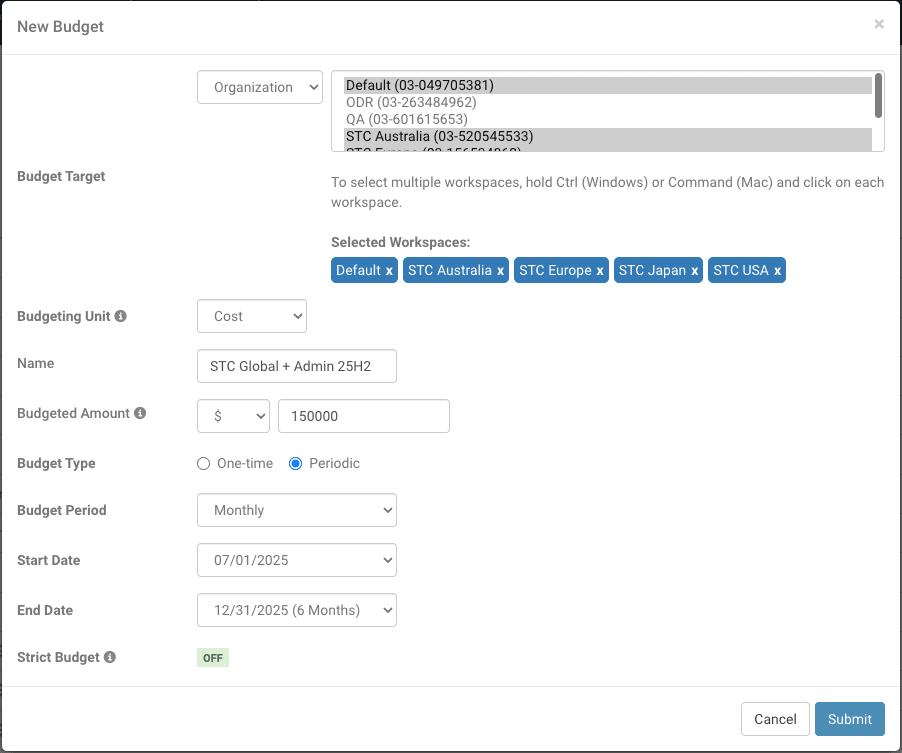
Task: Open the Budget Period Monthly dropdown
Action: click(x=297, y=510)
